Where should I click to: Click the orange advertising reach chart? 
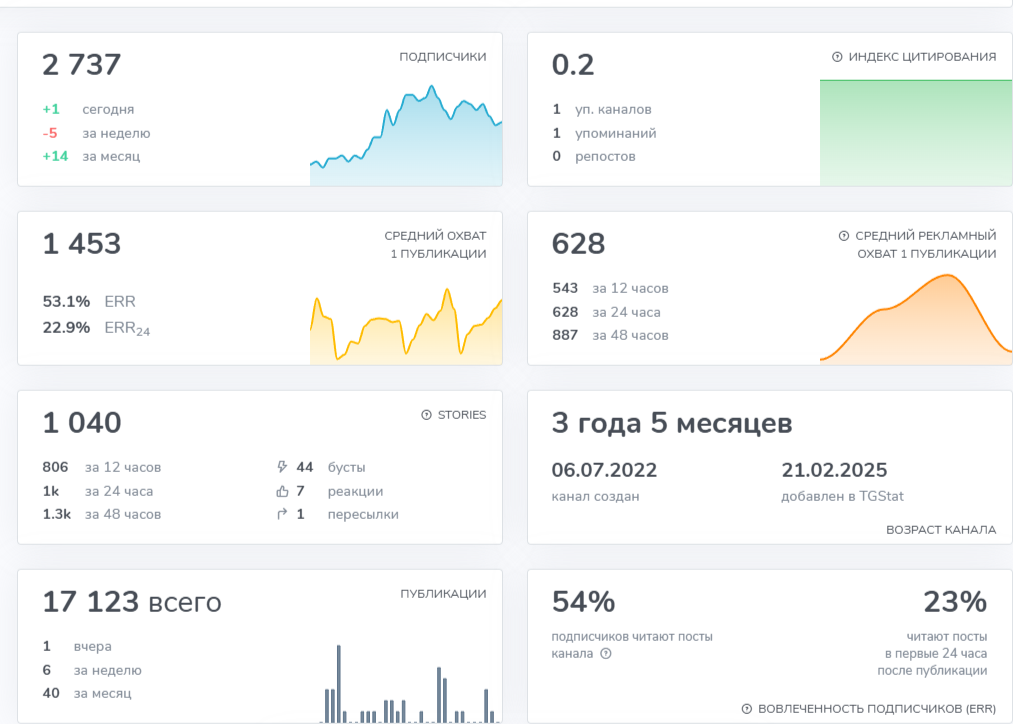coord(915,318)
